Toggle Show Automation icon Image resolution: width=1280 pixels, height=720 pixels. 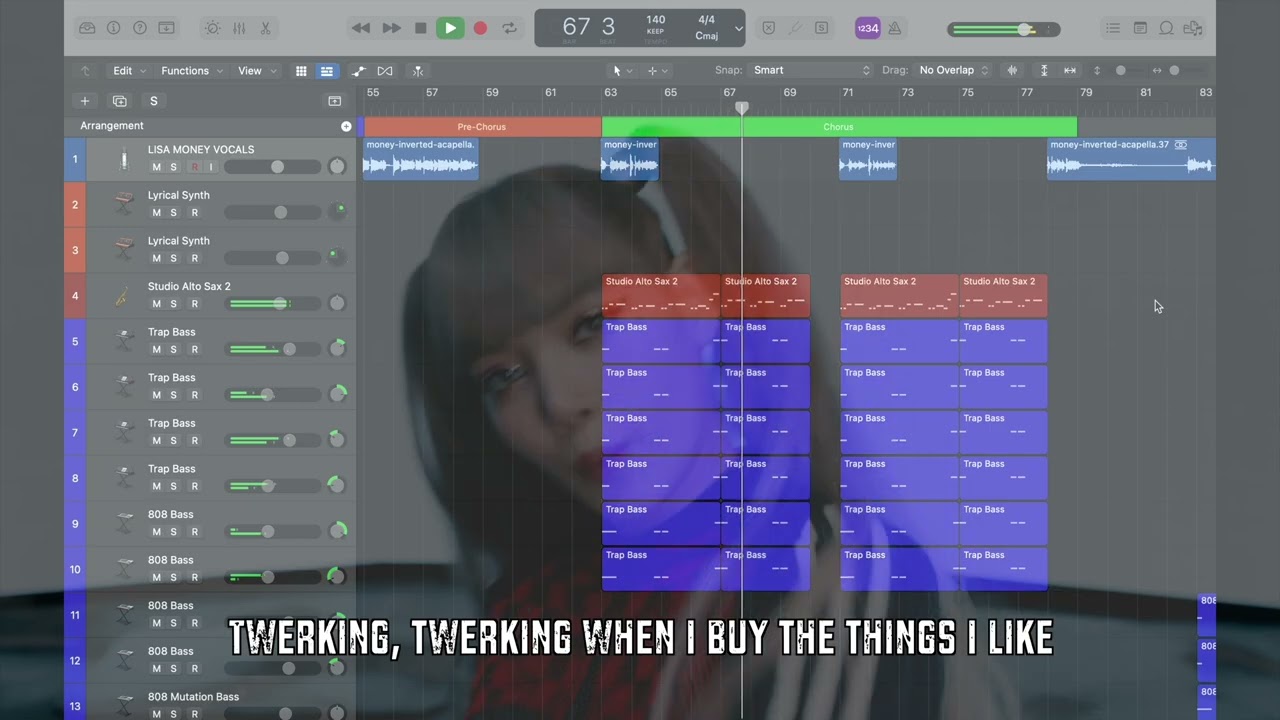click(x=359, y=71)
